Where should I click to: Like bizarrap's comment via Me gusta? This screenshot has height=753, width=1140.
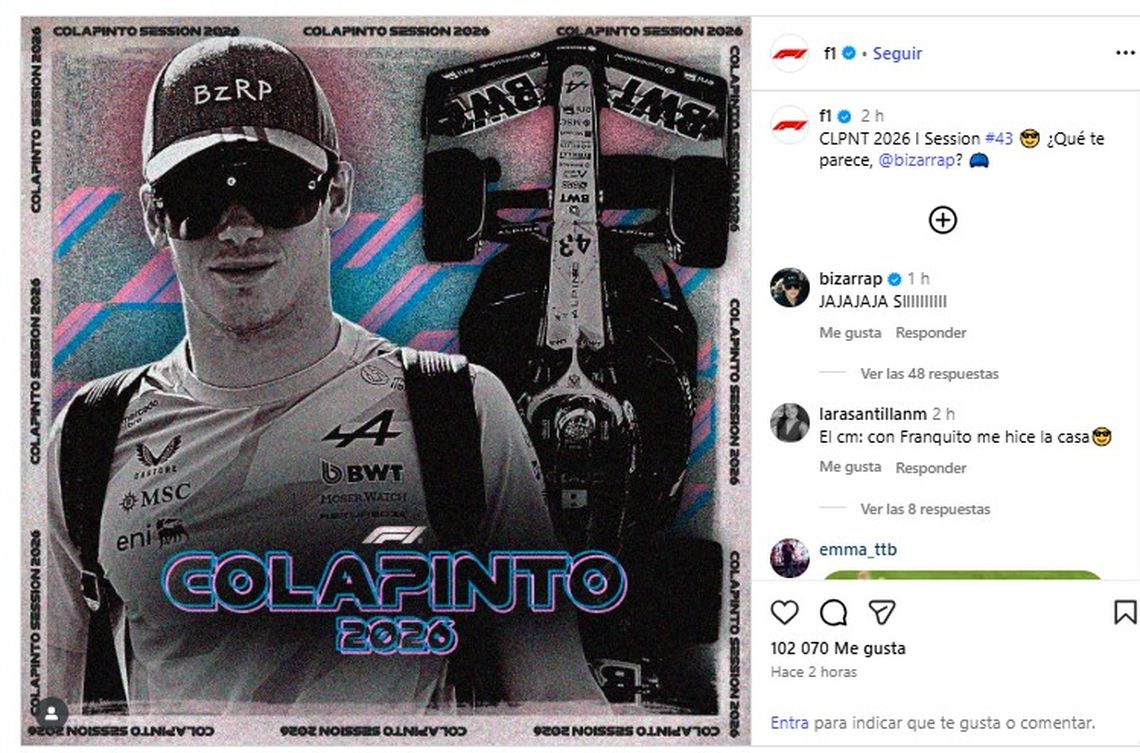[850, 332]
